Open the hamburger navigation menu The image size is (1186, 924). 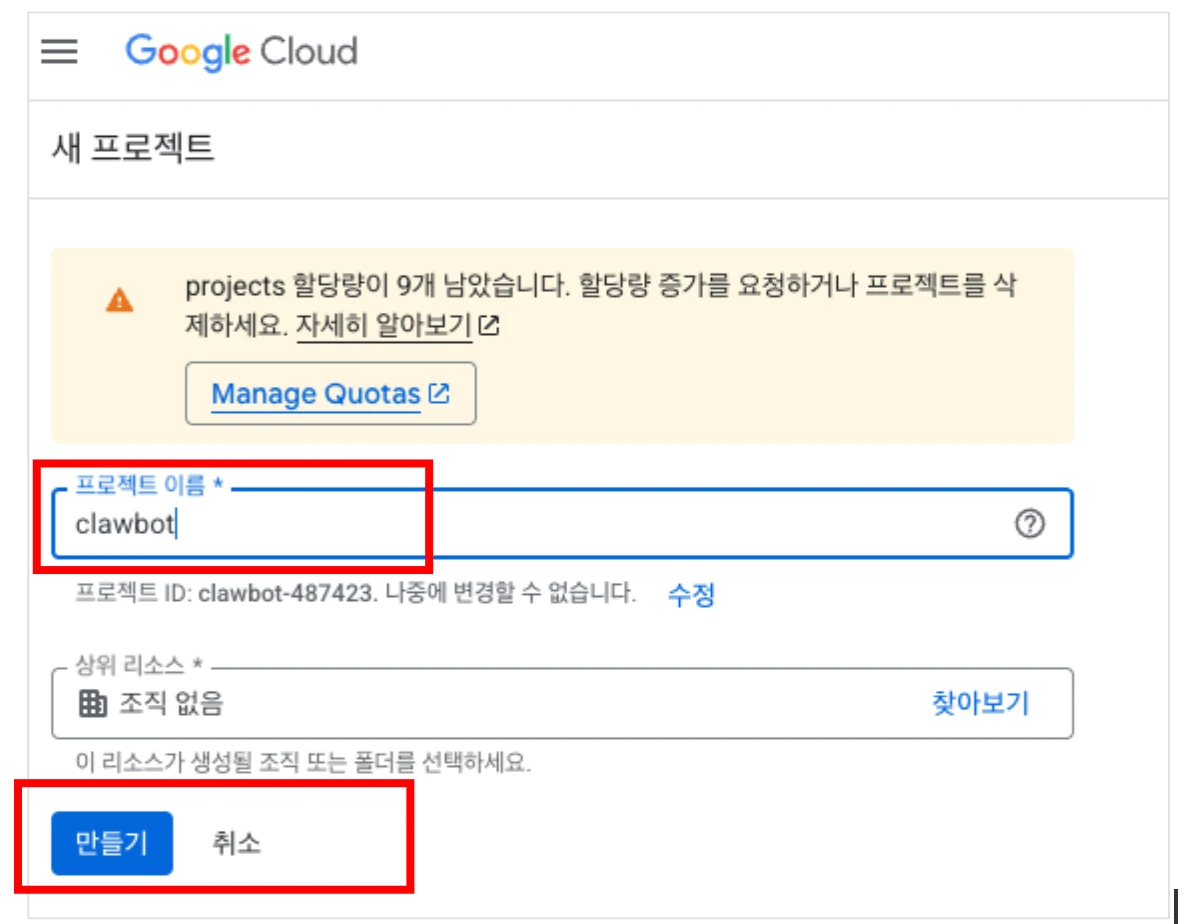(59, 52)
